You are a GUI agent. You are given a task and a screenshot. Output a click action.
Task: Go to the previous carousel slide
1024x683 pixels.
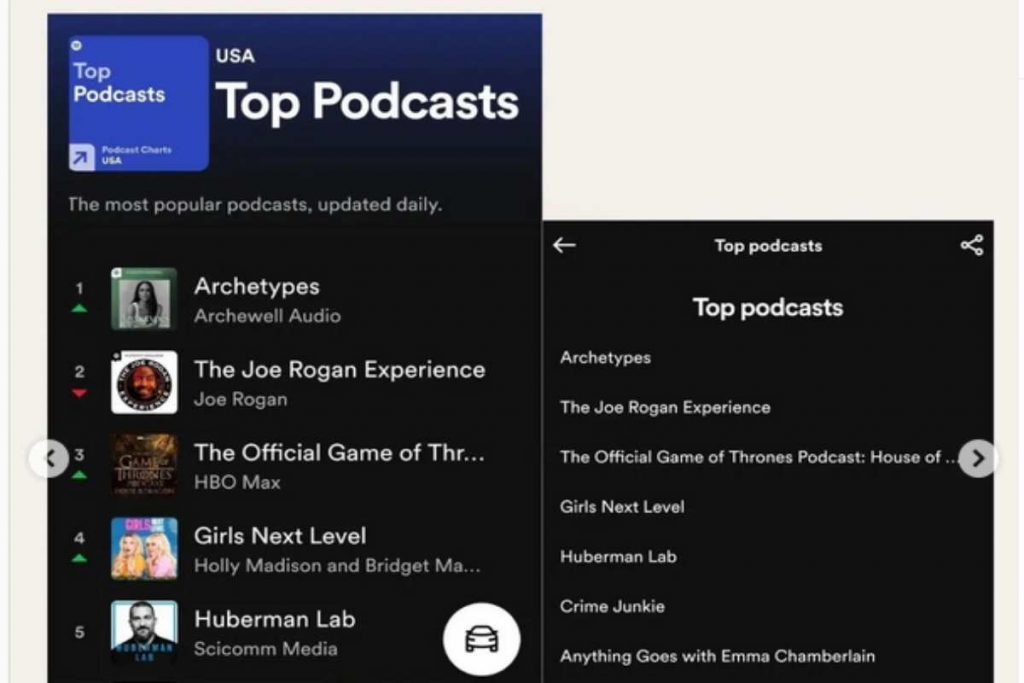coord(49,458)
